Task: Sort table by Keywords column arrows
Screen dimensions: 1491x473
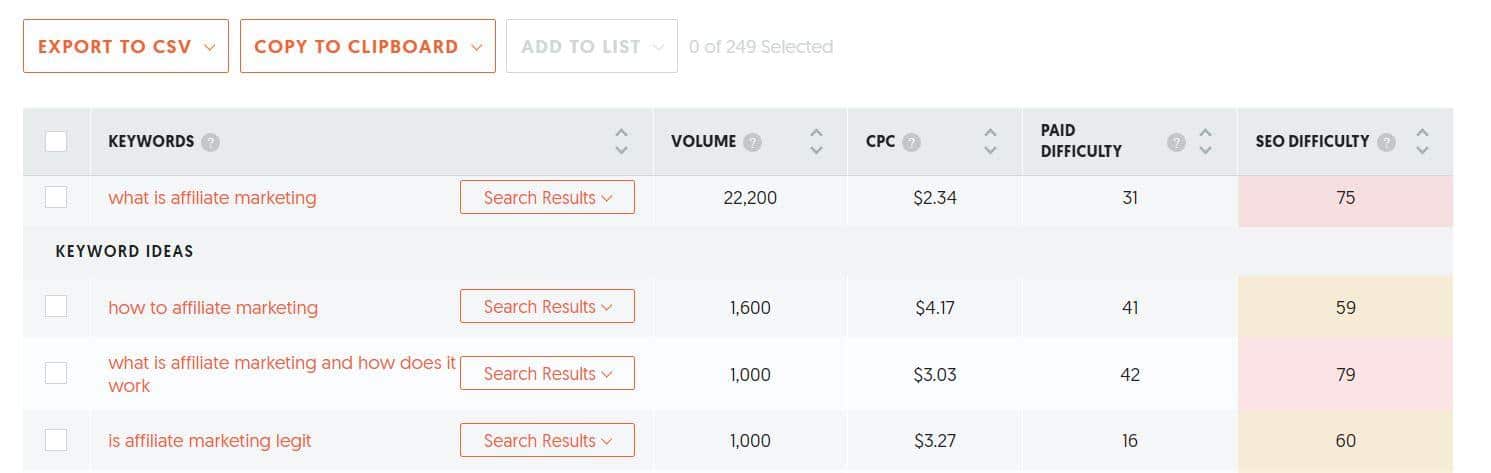Action: point(621,141)
